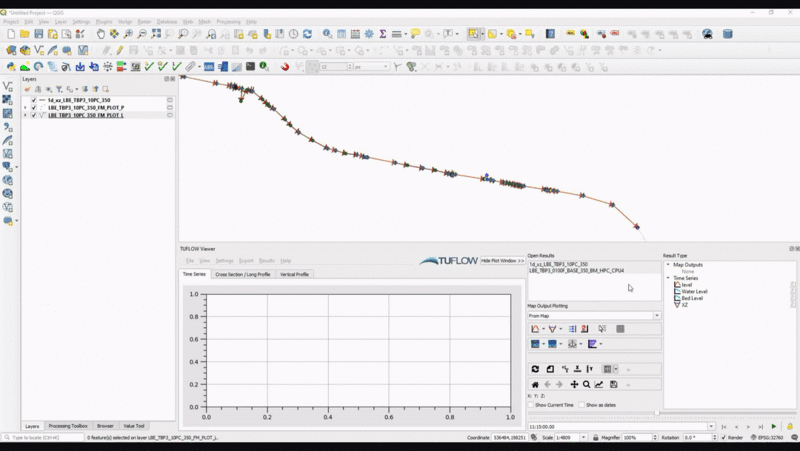Open the Processing menu

pos(227,21)
